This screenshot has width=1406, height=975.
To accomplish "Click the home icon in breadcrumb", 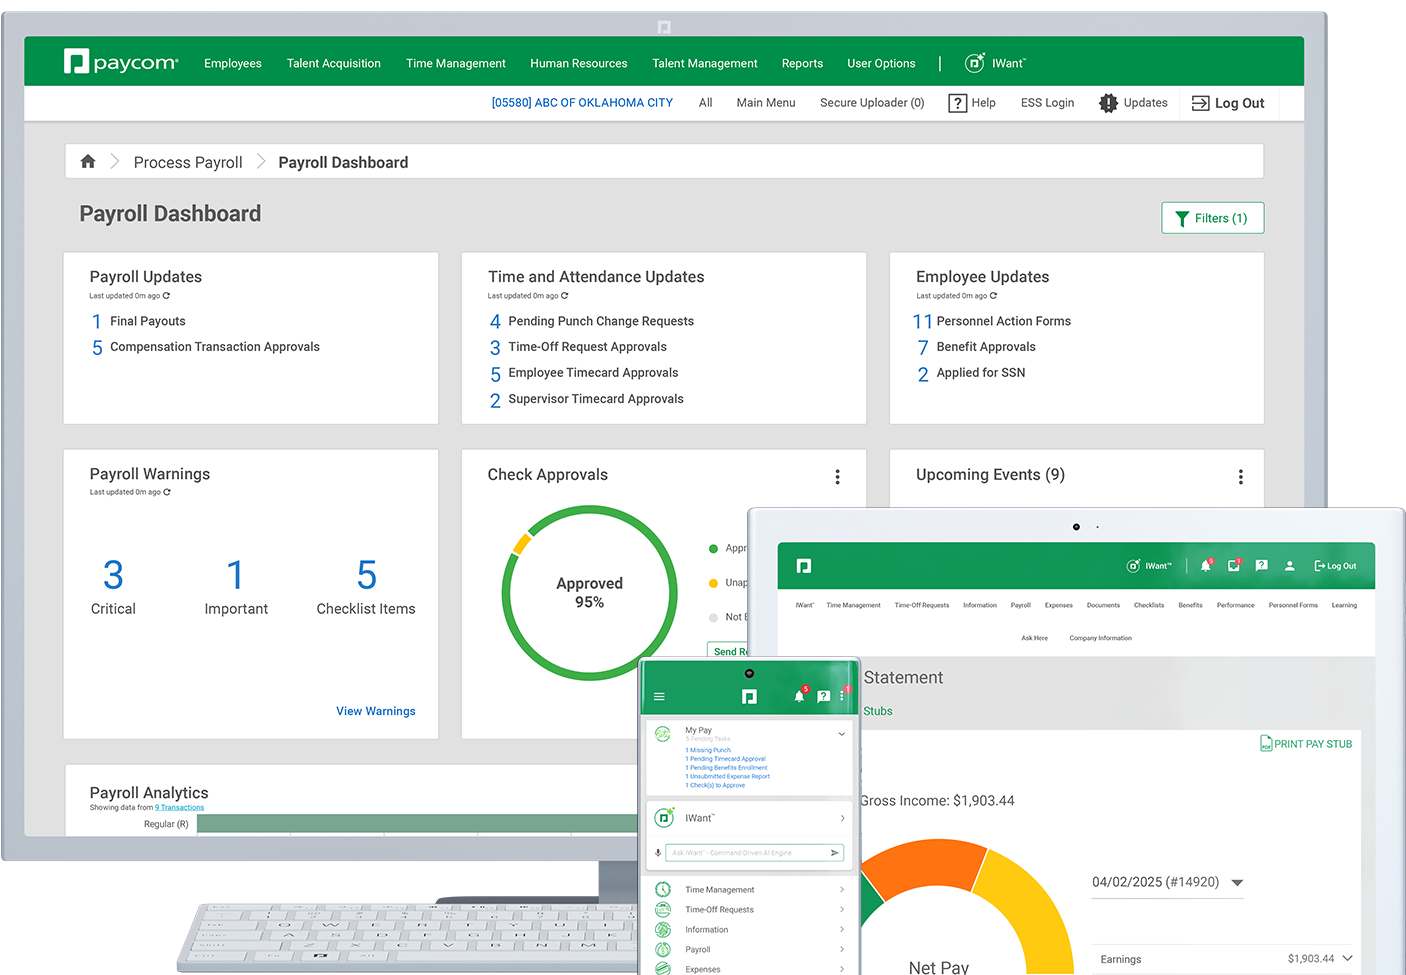I will point(88,161).
